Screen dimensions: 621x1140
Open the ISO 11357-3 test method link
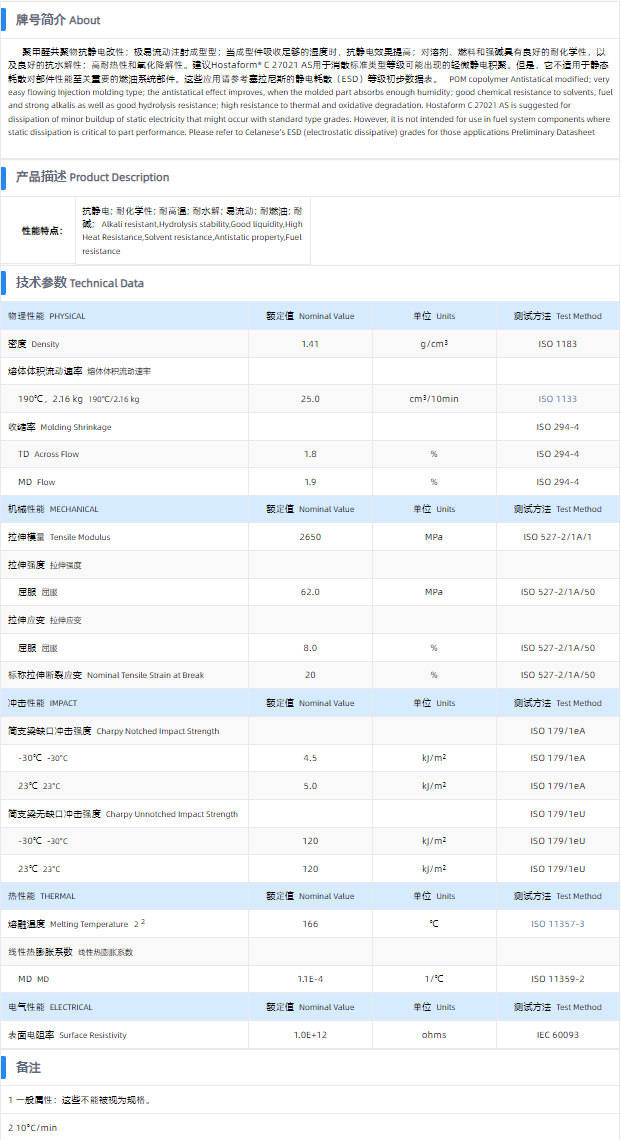click(557, 924)
